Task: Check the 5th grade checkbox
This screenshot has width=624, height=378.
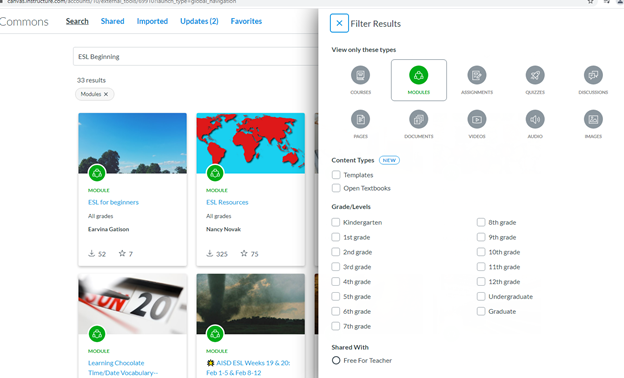Action: pyautogui.click(x=336, y=296)
